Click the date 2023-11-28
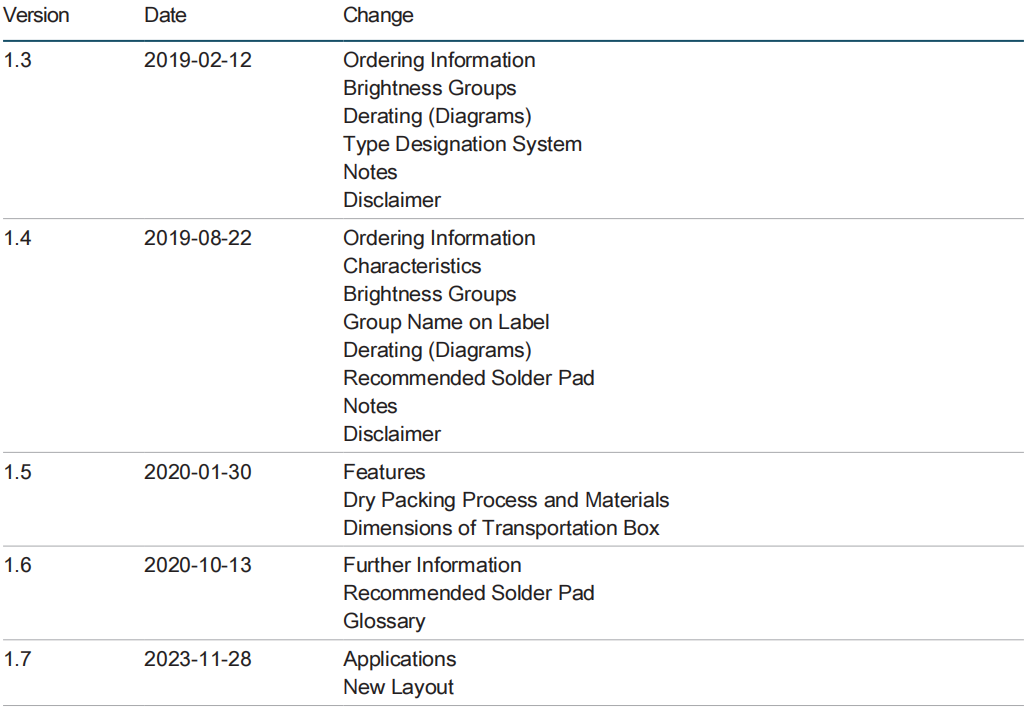 pos(197,659)
